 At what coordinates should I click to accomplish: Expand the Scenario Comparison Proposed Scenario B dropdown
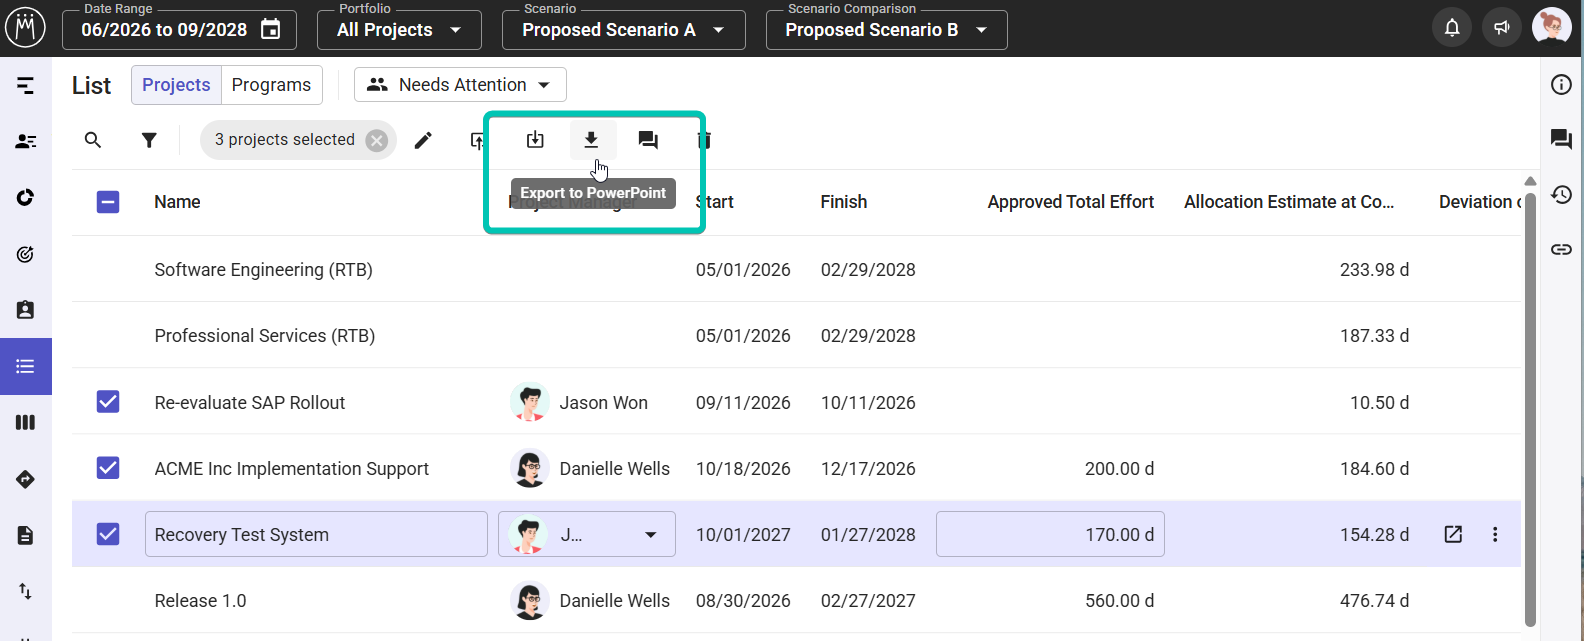point(886,30)
